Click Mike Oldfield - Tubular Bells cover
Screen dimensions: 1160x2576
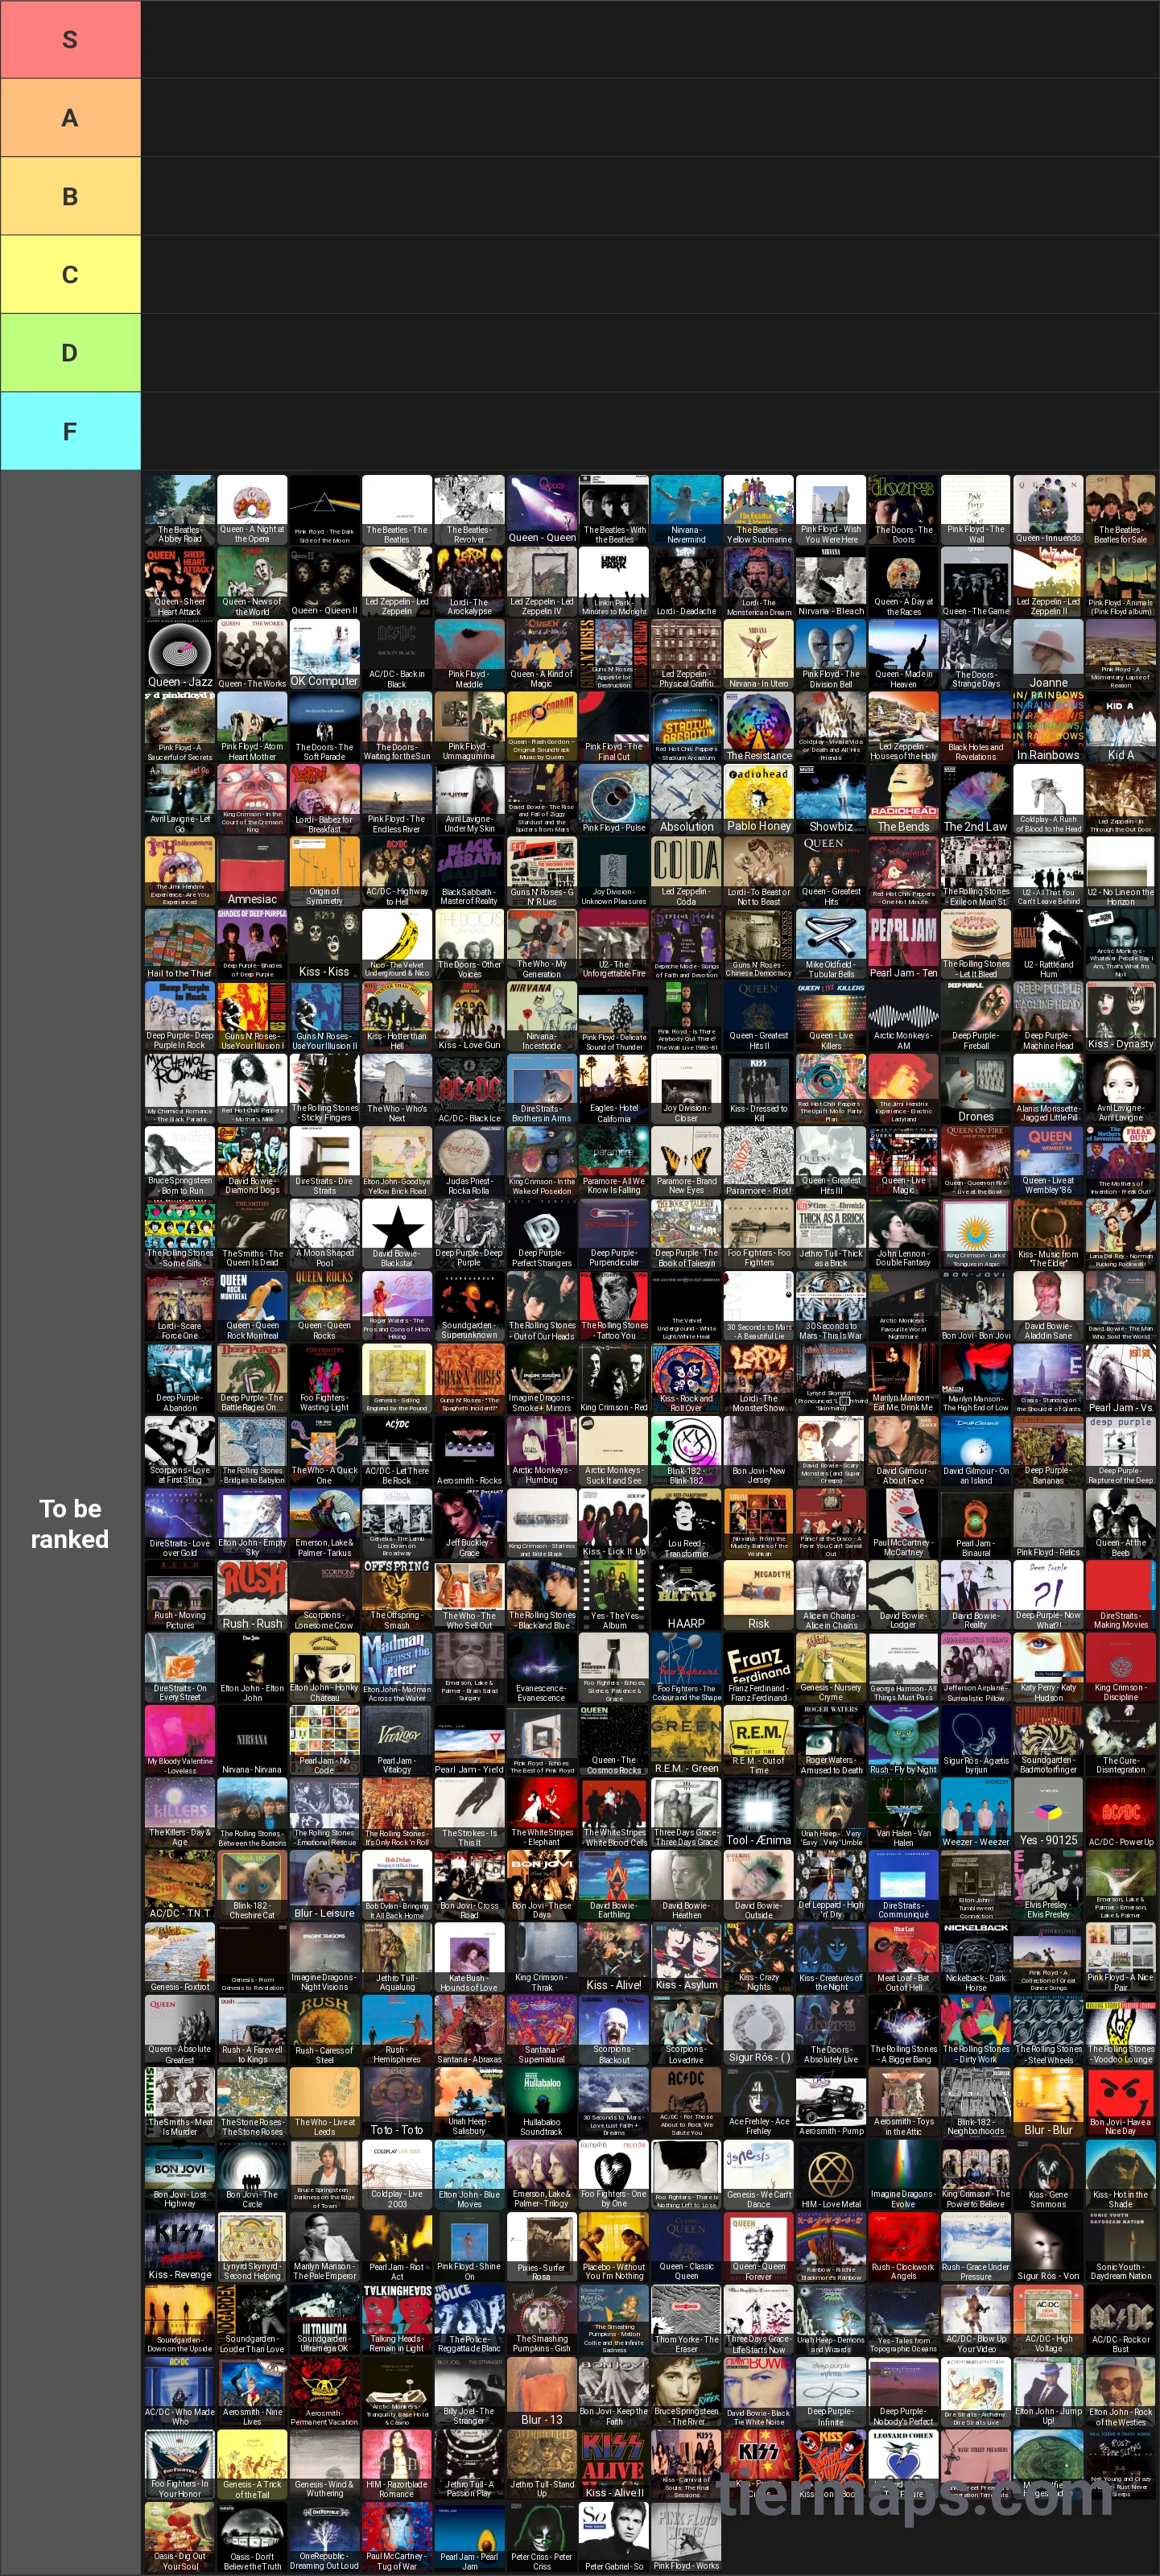pyautogui.click(x=831, y=944)
